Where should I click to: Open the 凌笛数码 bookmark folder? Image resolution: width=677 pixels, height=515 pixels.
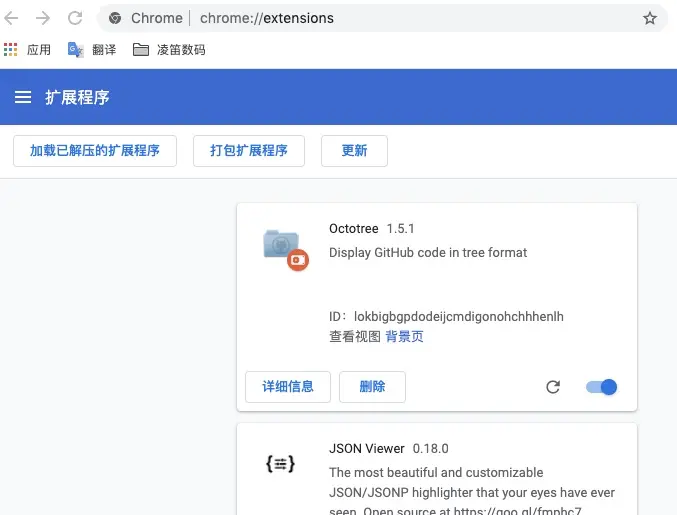point(169,50)
